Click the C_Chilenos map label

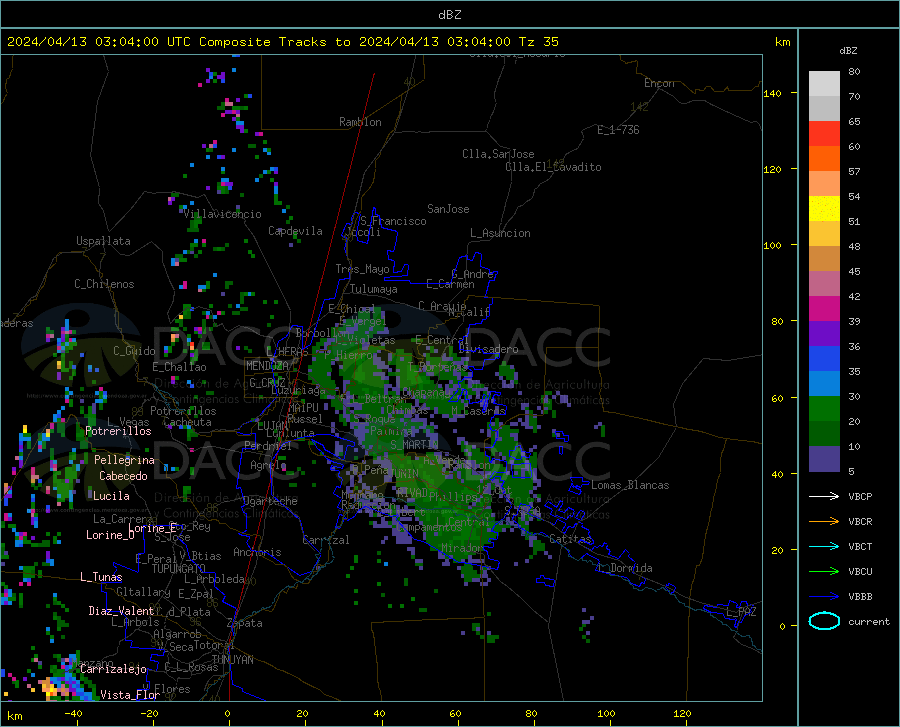104,284
